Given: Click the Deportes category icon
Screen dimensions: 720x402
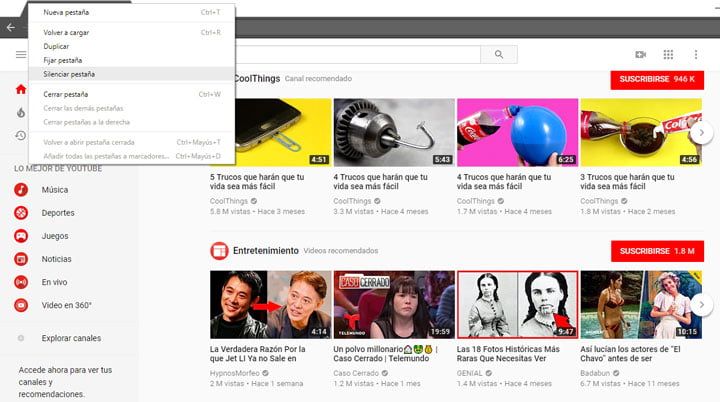Looking at the screenshot, I should (21, 213).
